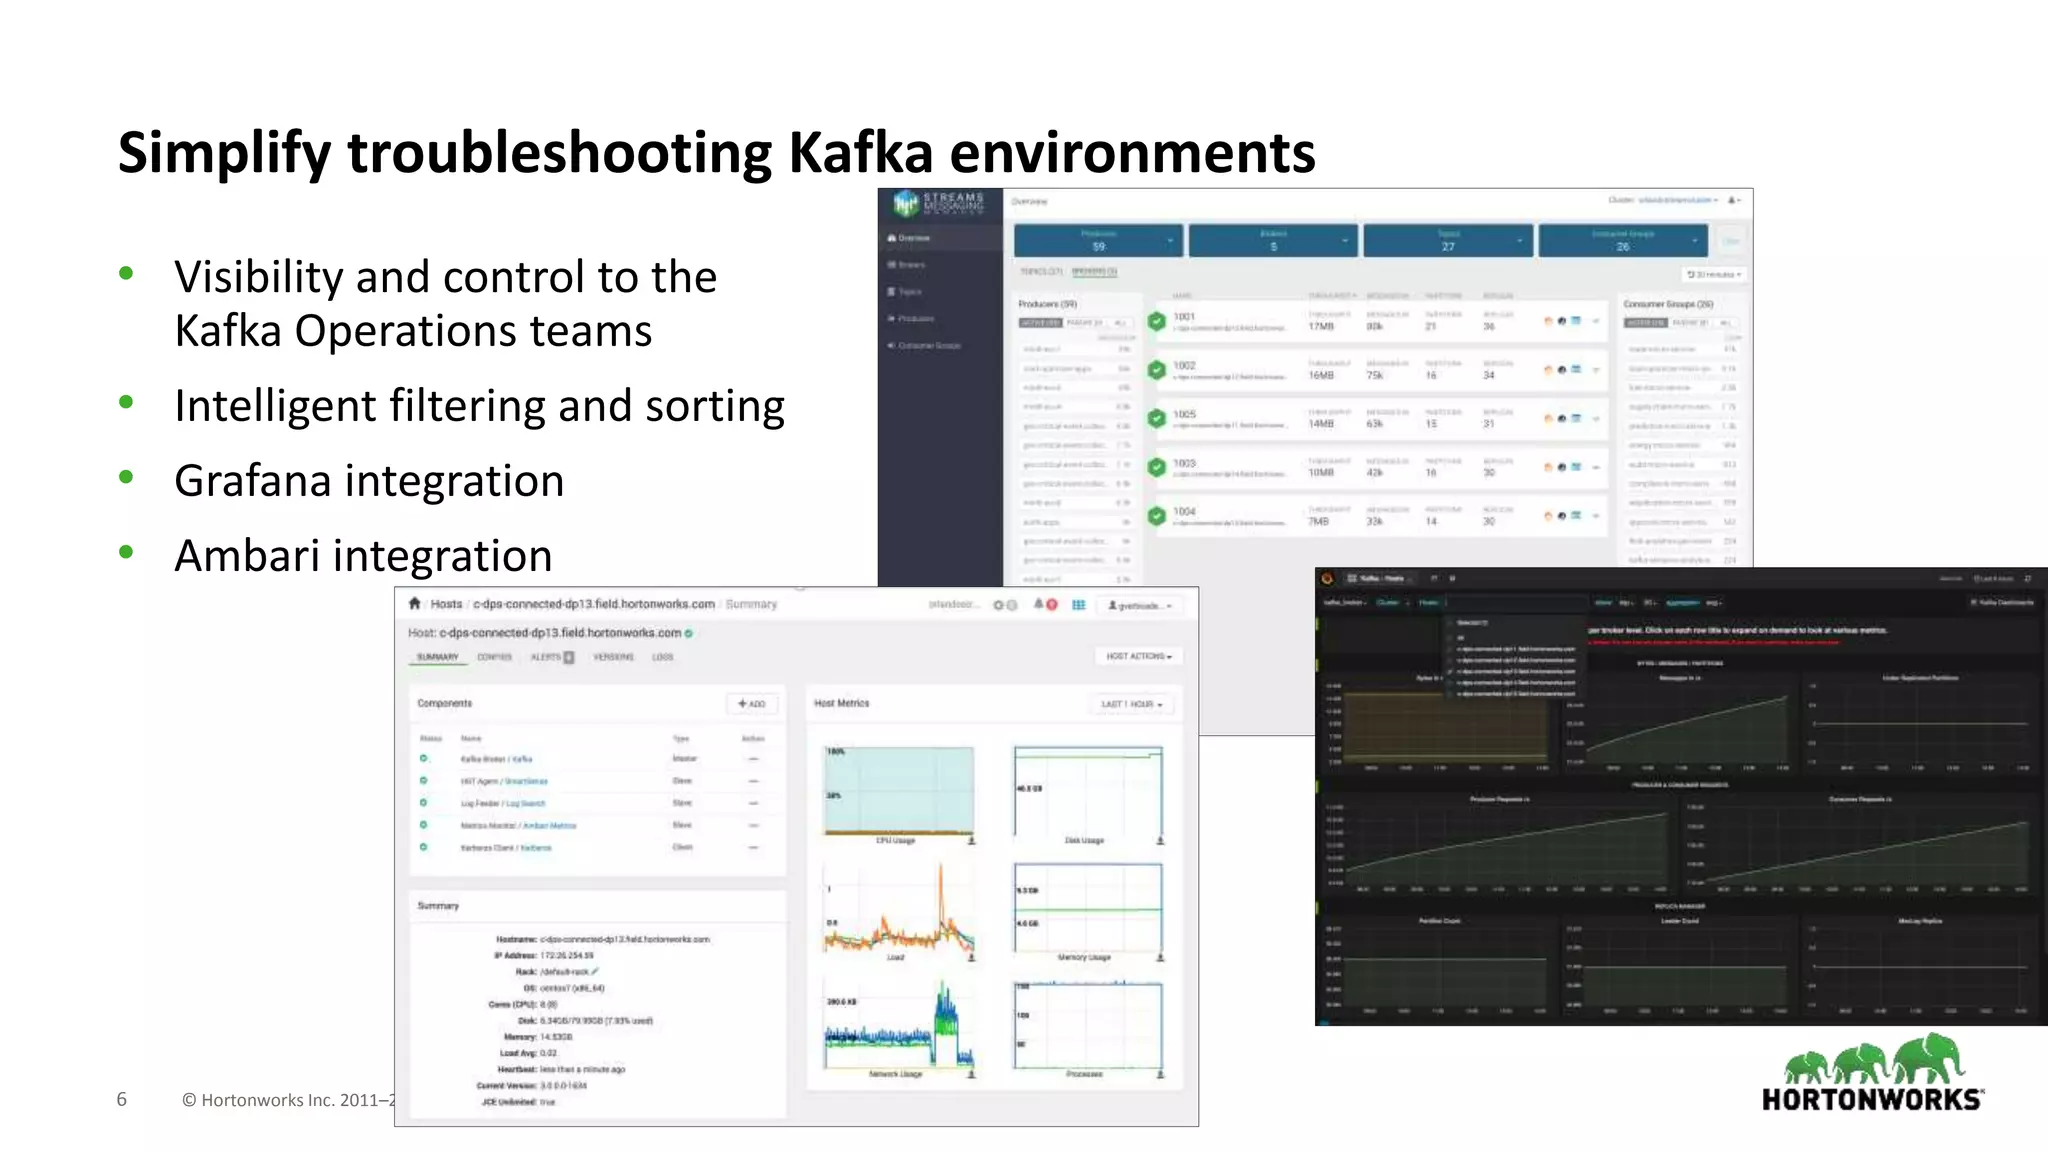The image size is (2048, 1152).
Task: Open Ambari link icon for broker 1005
Action: coord(1576,418)
